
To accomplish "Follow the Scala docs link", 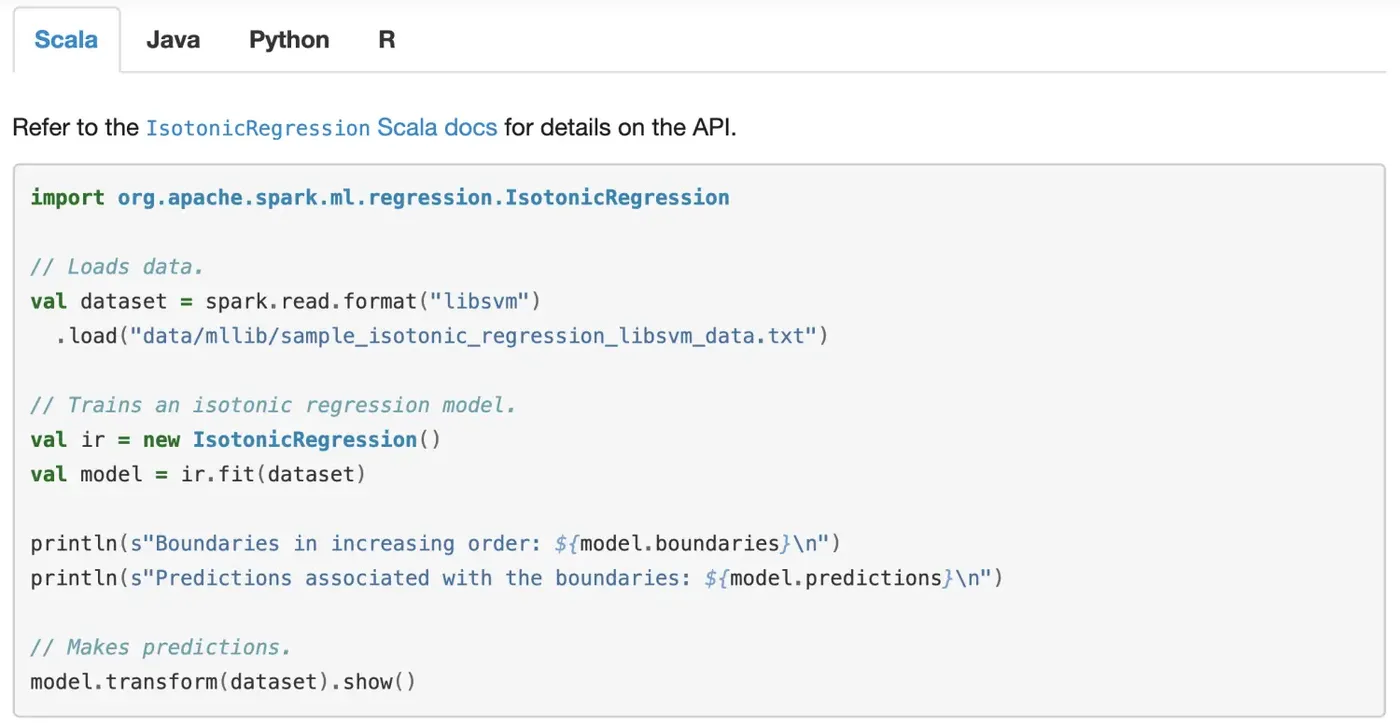I will tap(437, 129).
